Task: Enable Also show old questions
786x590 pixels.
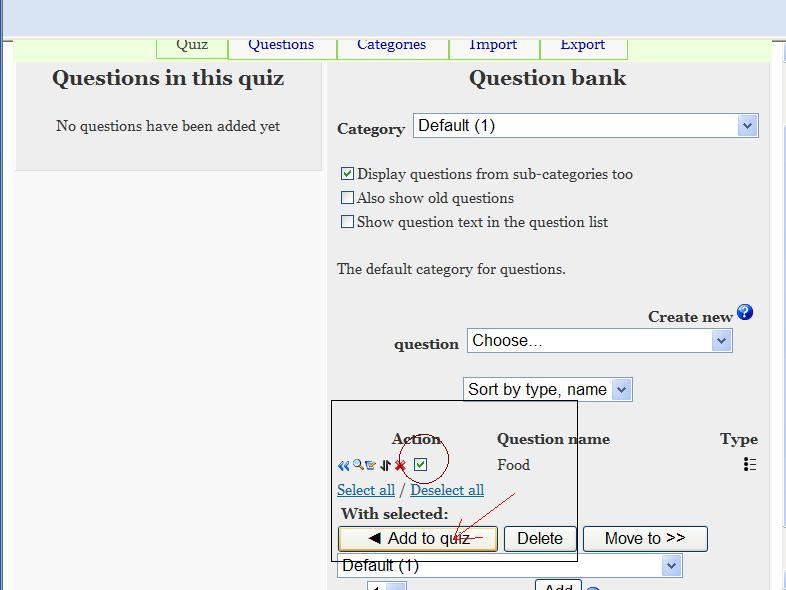Action: [x=348, y=198]
